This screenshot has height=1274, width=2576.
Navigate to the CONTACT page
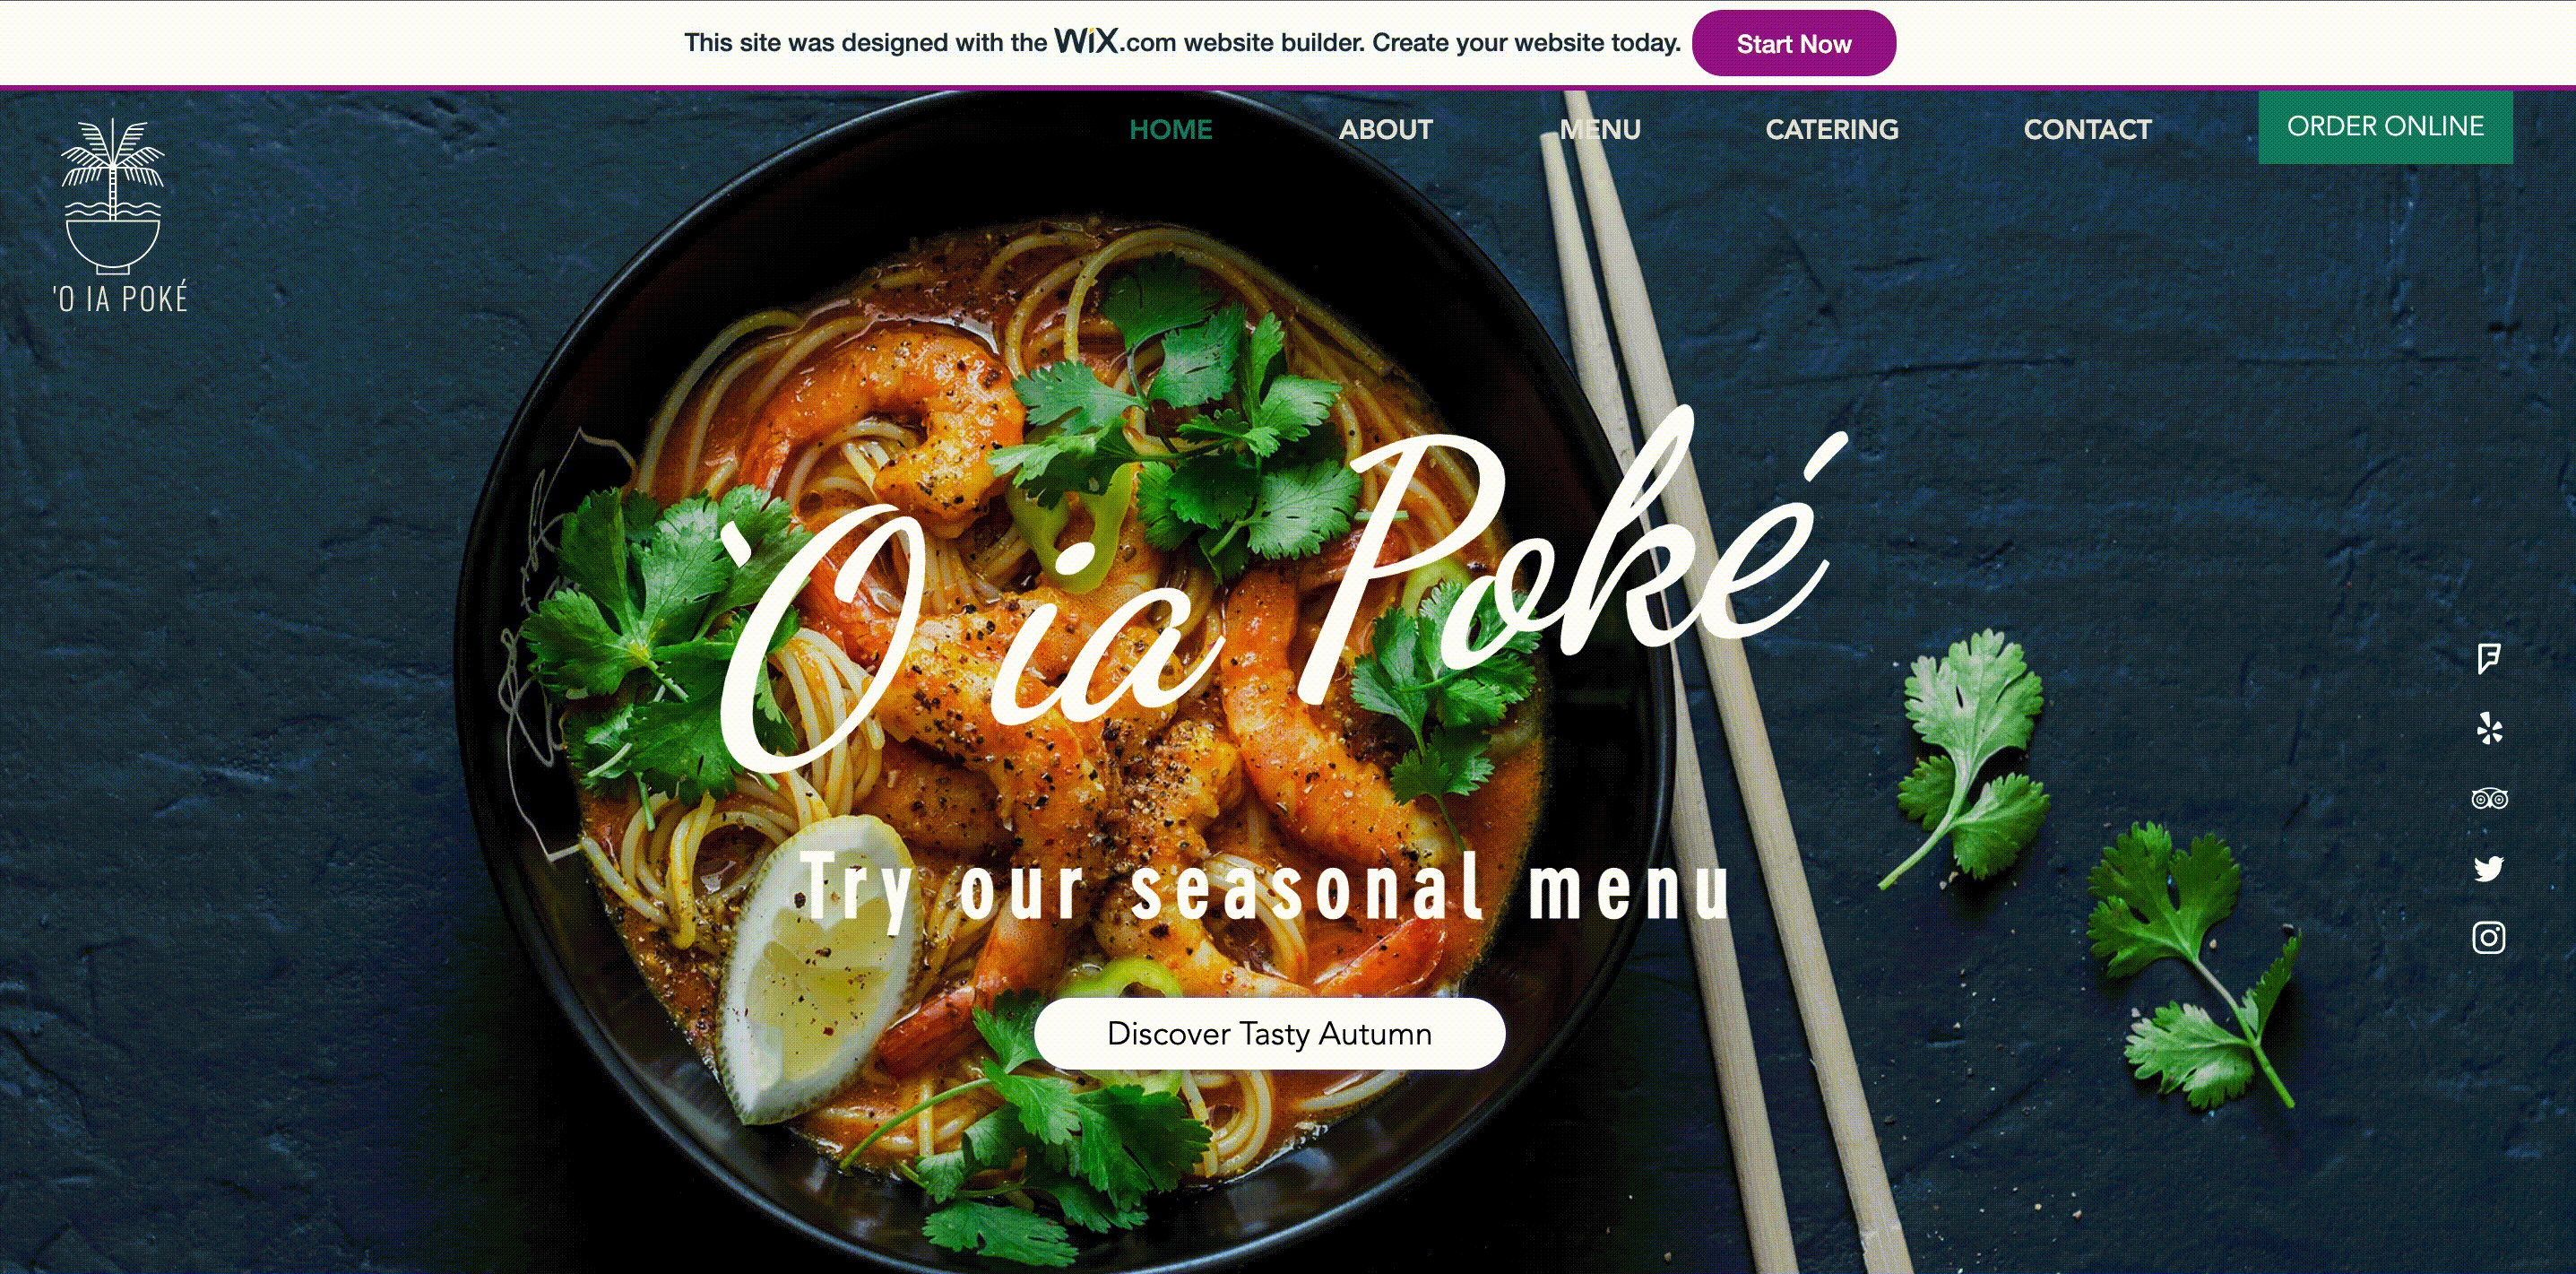point(2088,129)
